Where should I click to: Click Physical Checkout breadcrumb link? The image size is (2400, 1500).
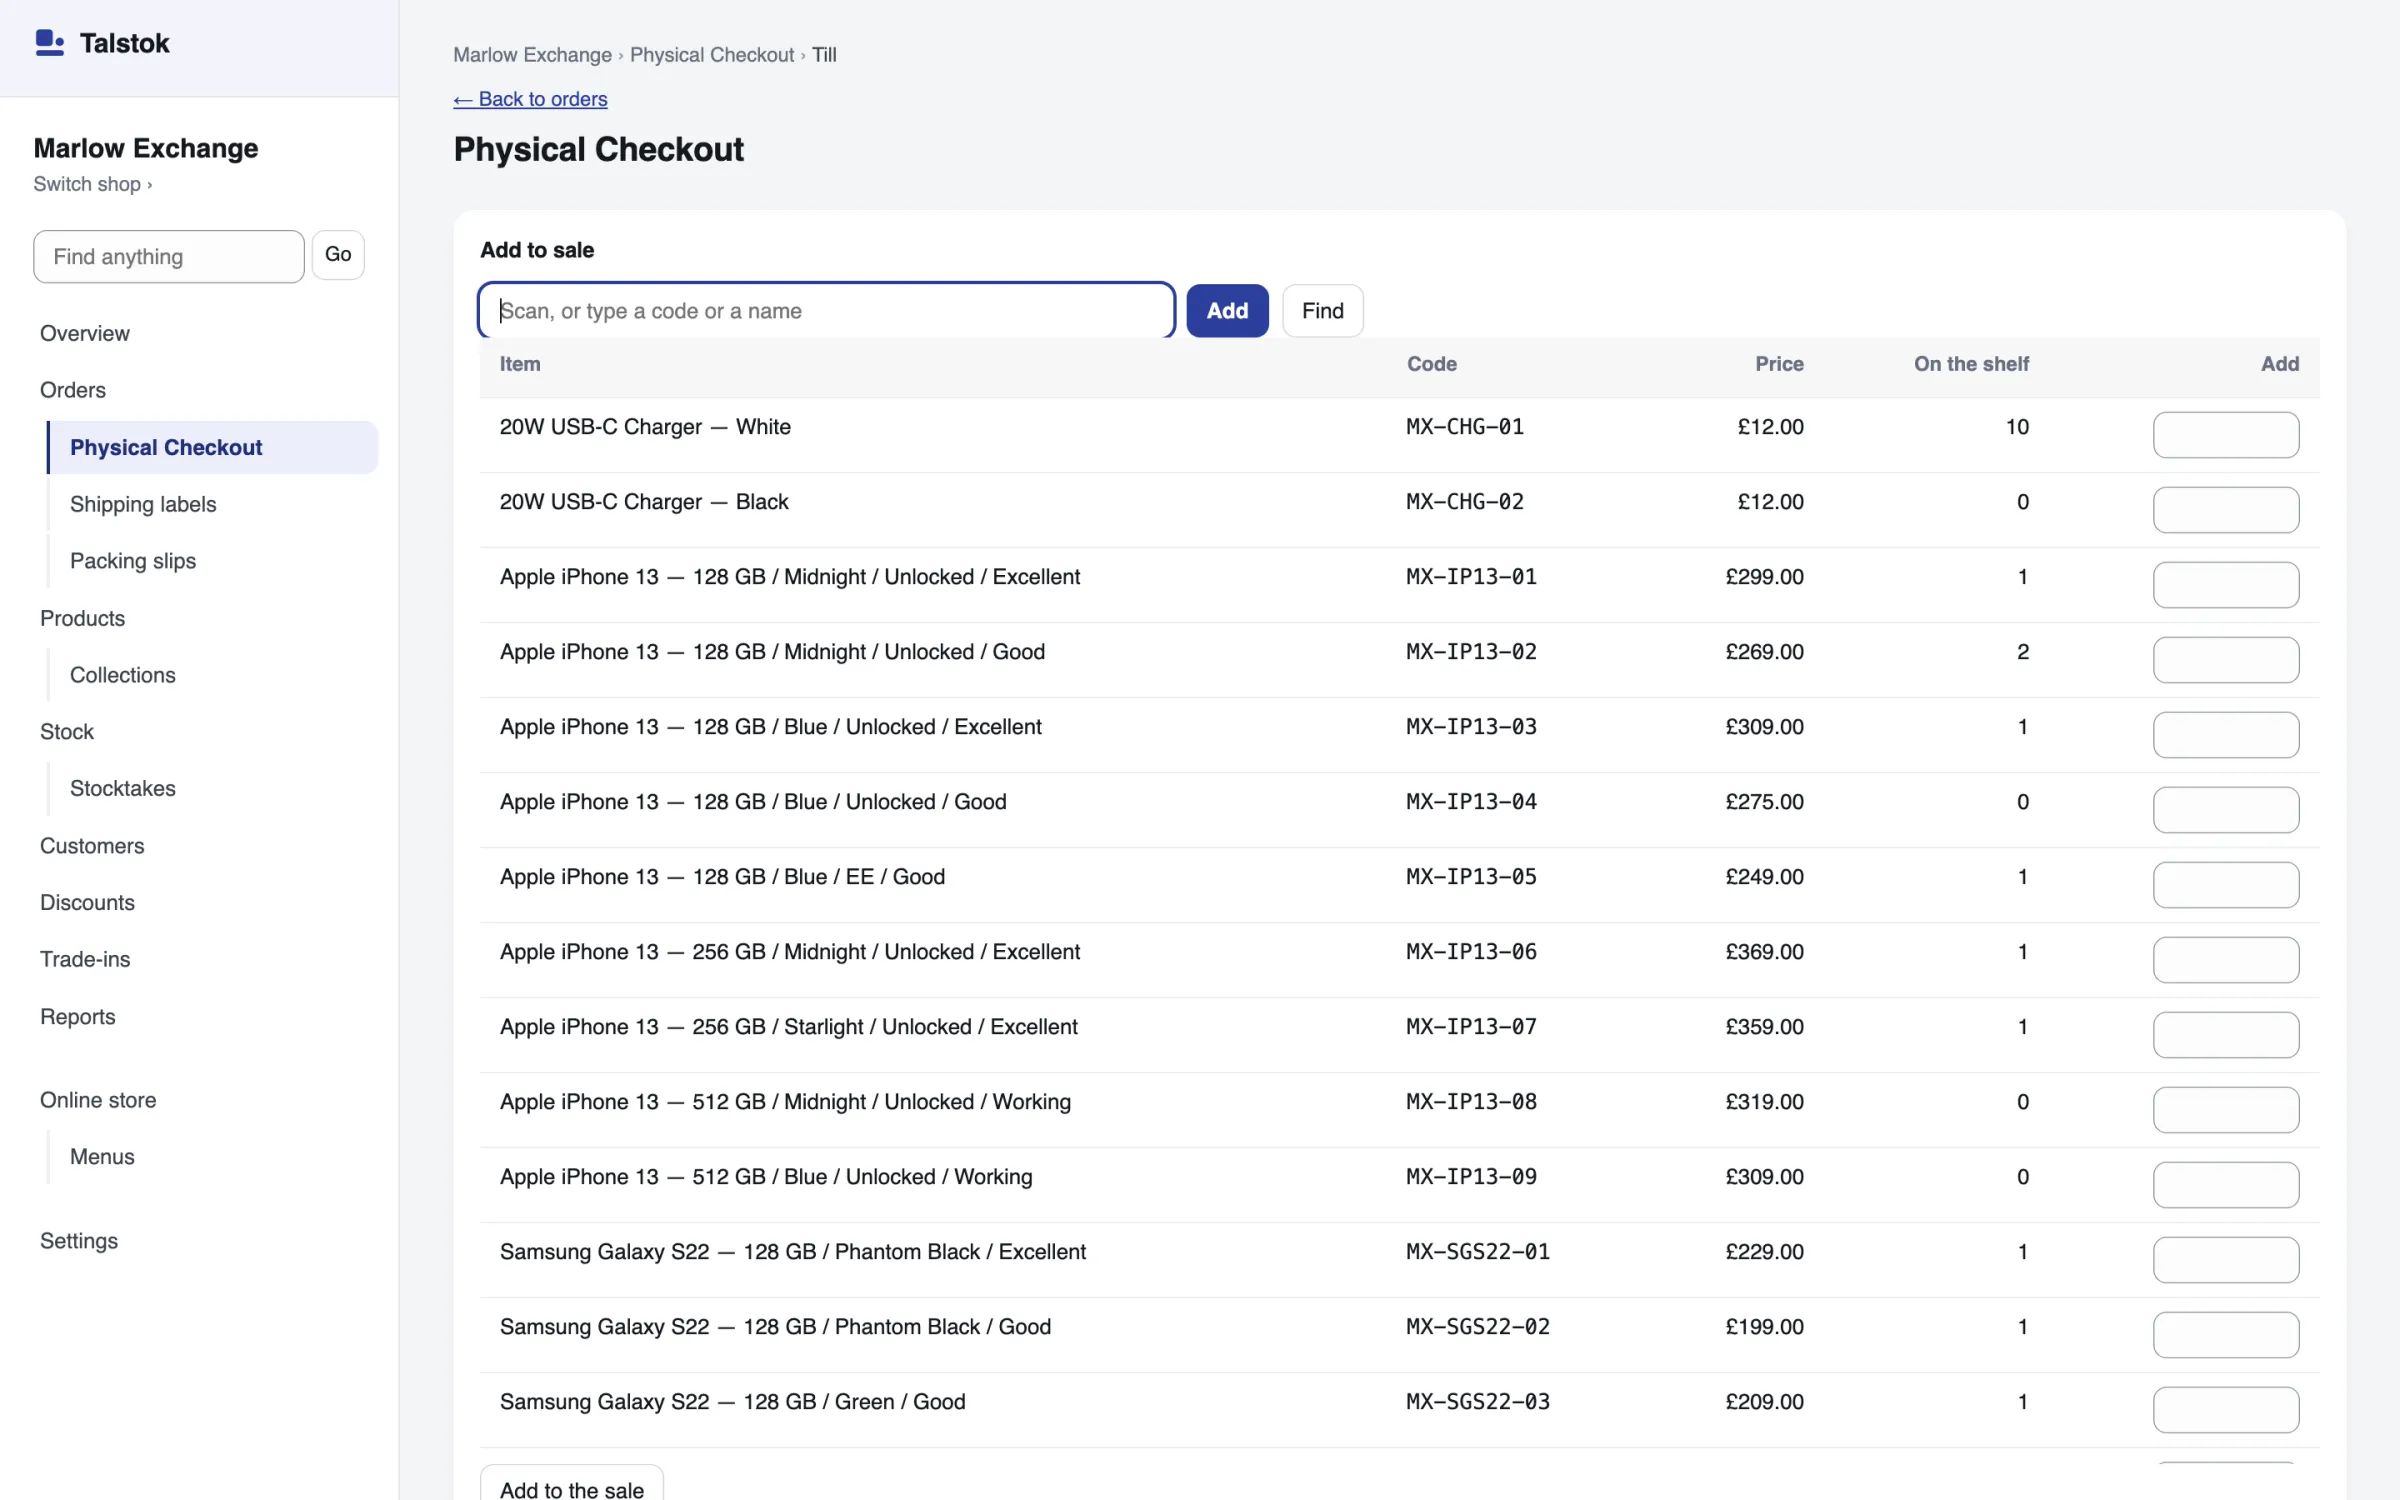(x=712, y=55)
